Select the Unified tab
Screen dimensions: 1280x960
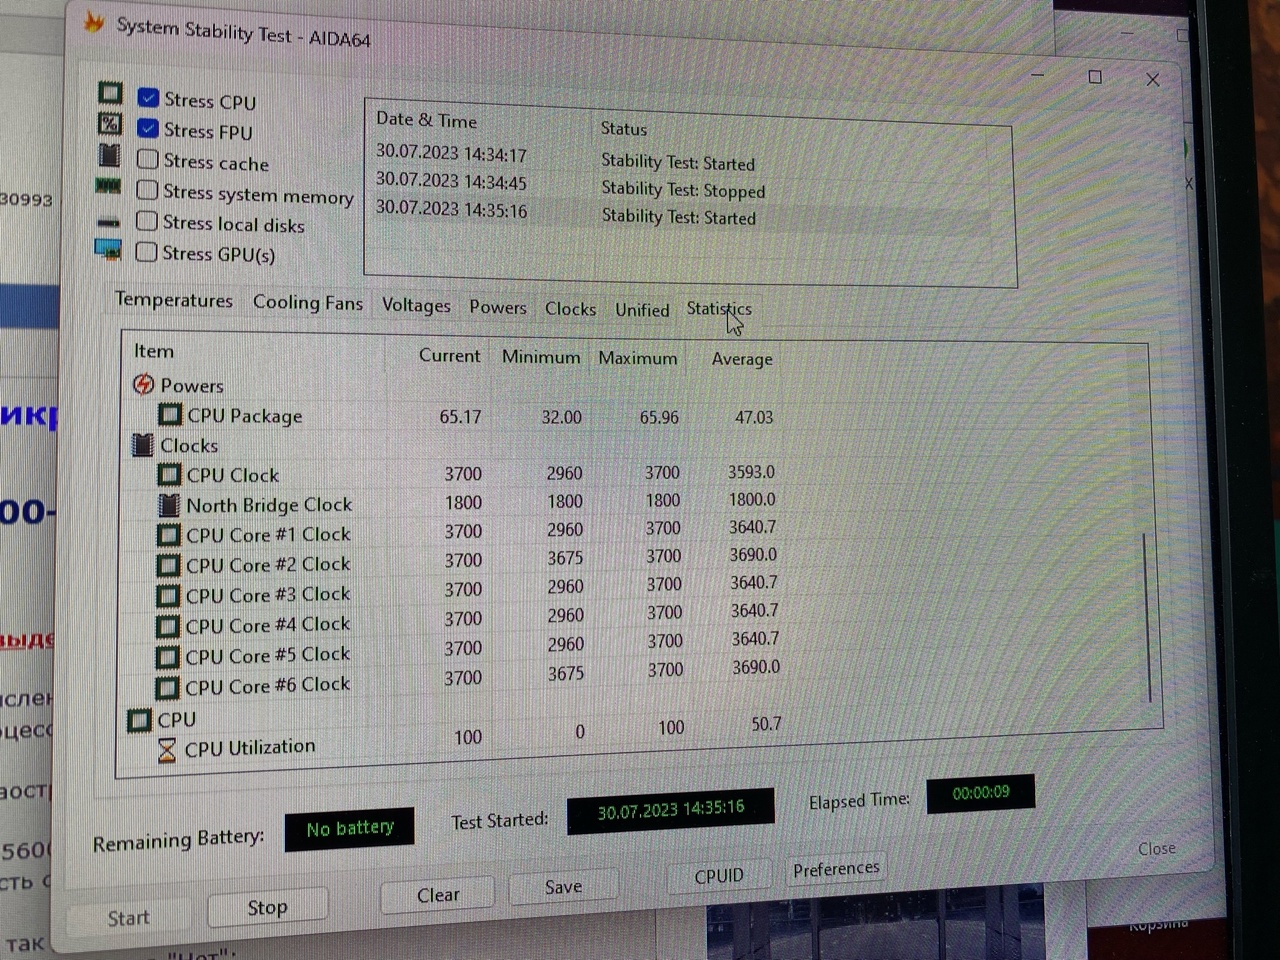point(642,310)
